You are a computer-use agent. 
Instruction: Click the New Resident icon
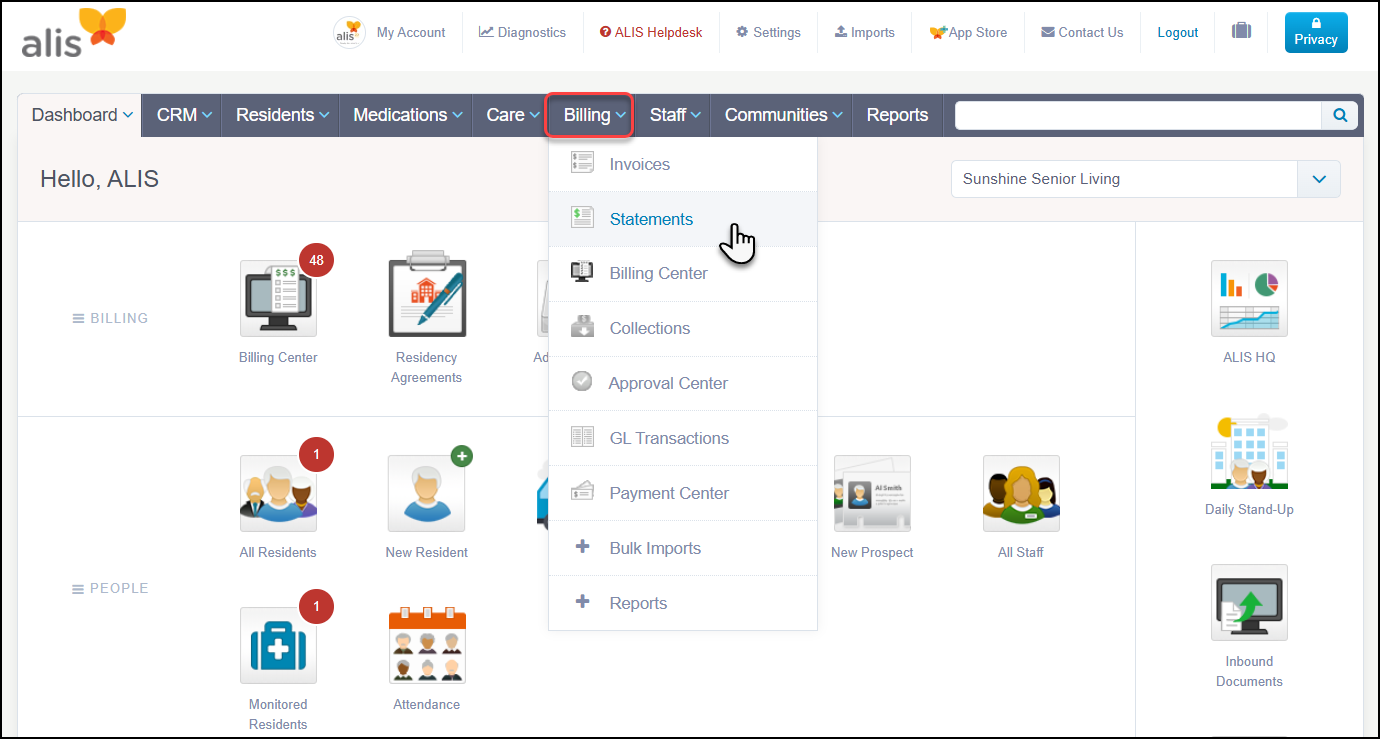tap(427, 494)
